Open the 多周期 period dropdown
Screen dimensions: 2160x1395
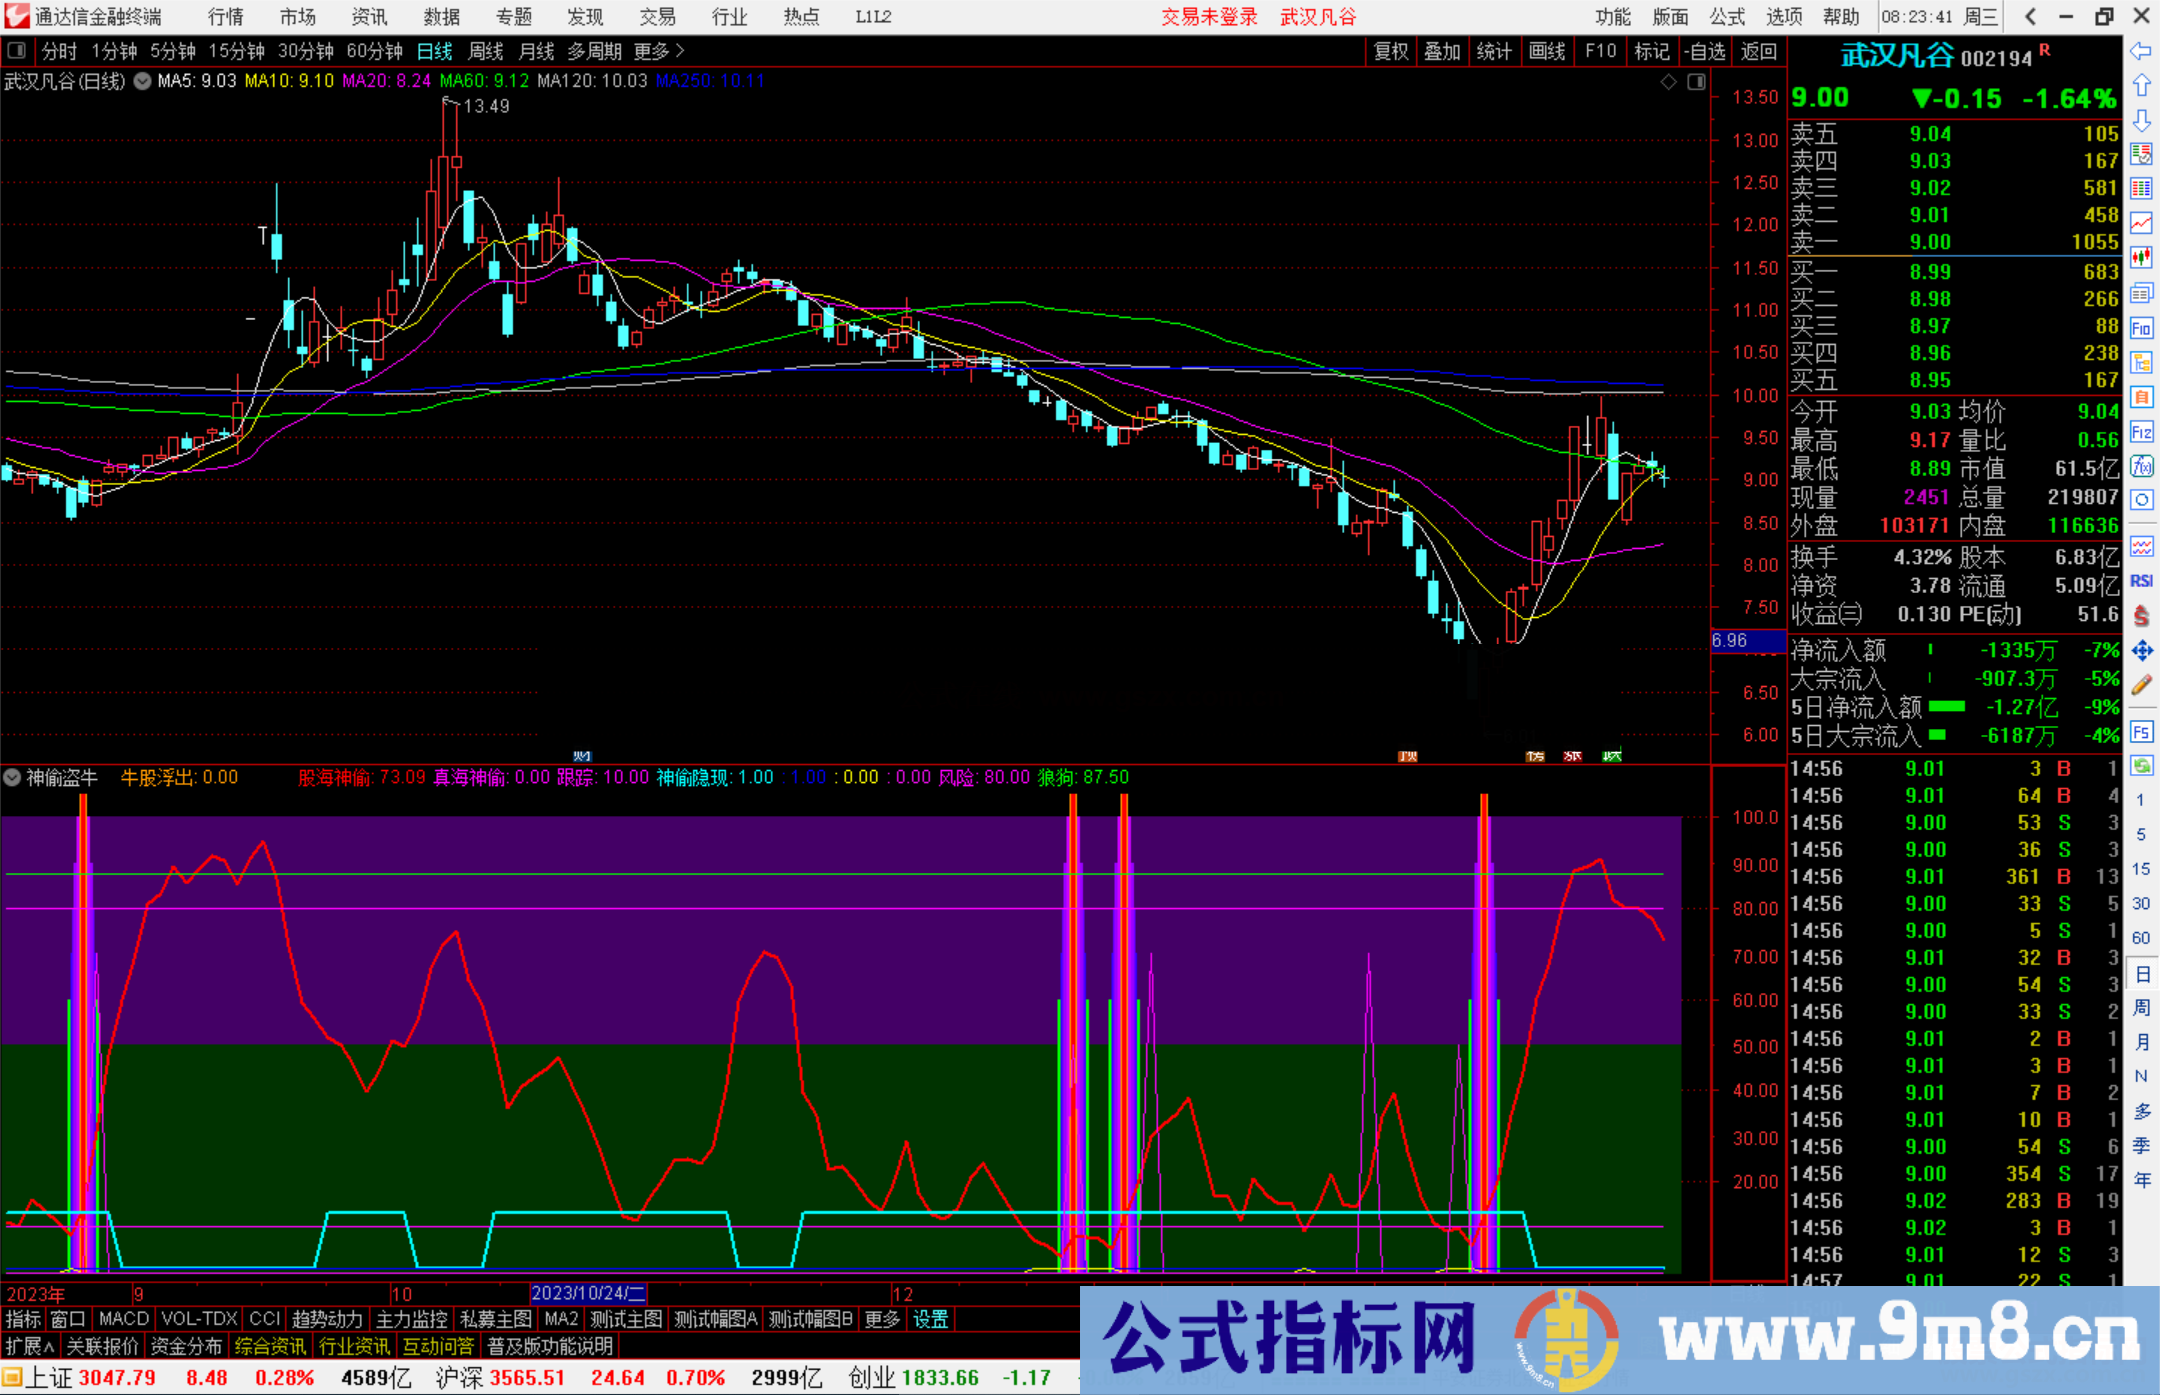pyautogui.click(x=596, y=51)
